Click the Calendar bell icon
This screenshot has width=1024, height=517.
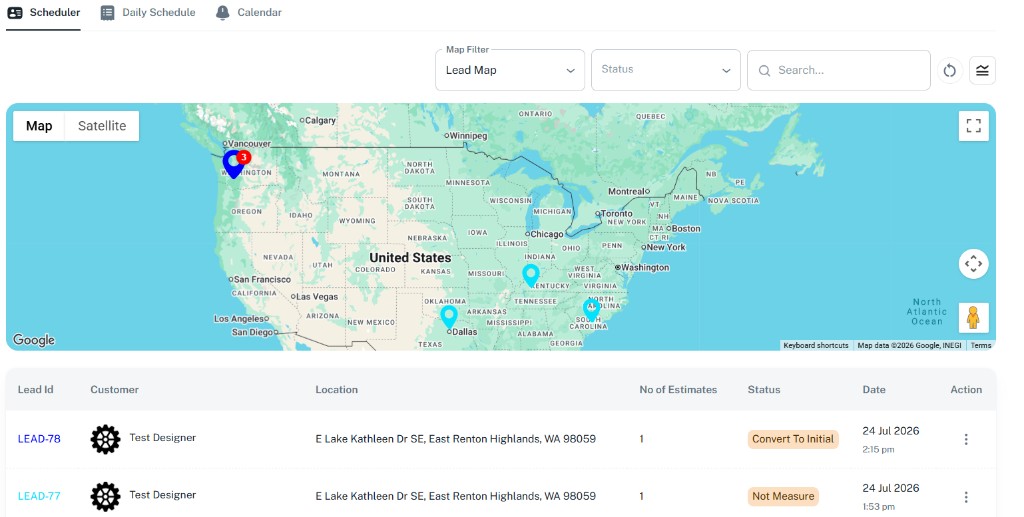(x=223, y=12)
